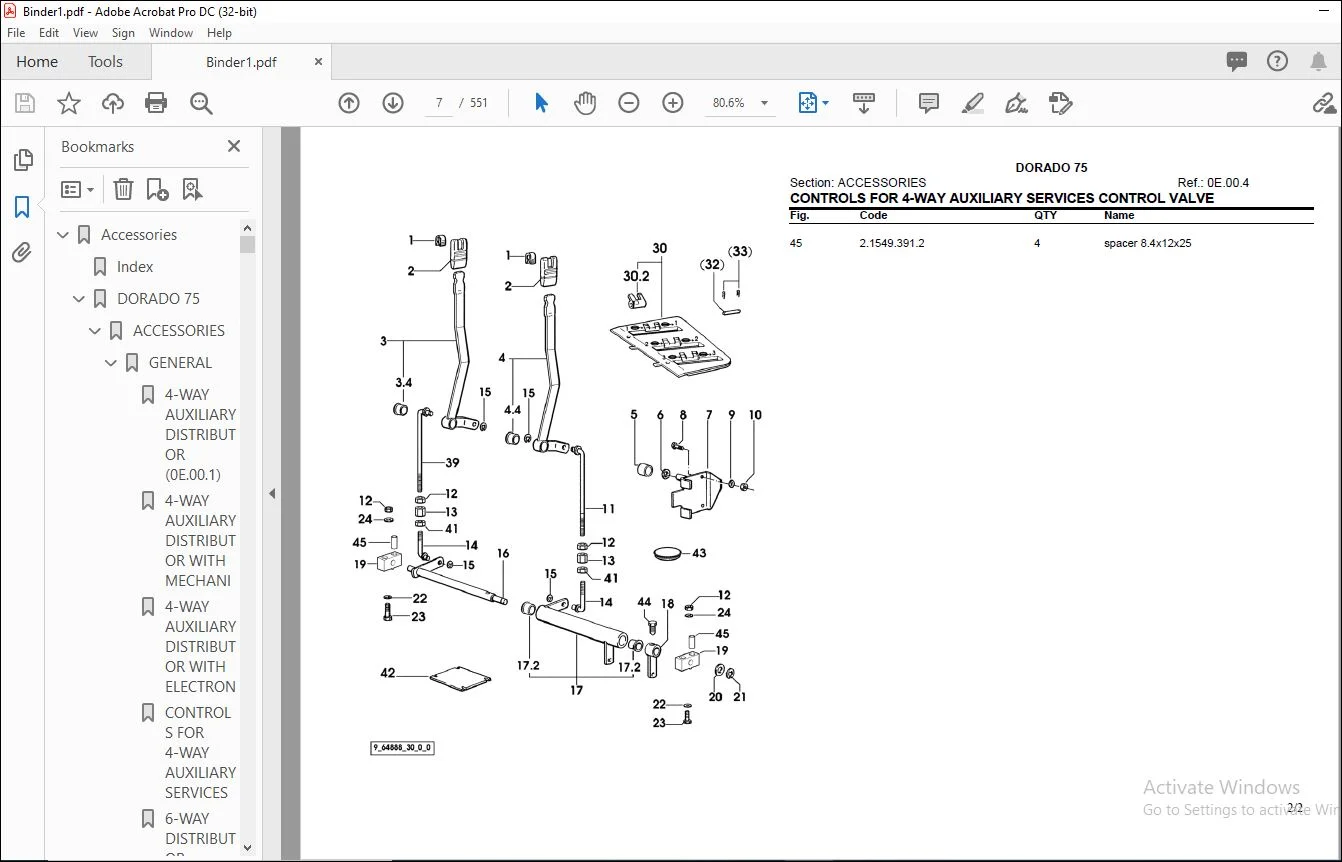This screenshot has height=862, width=1342.
Task: Collapse the navigation pane with the arrow
Action: click(271, 494)
